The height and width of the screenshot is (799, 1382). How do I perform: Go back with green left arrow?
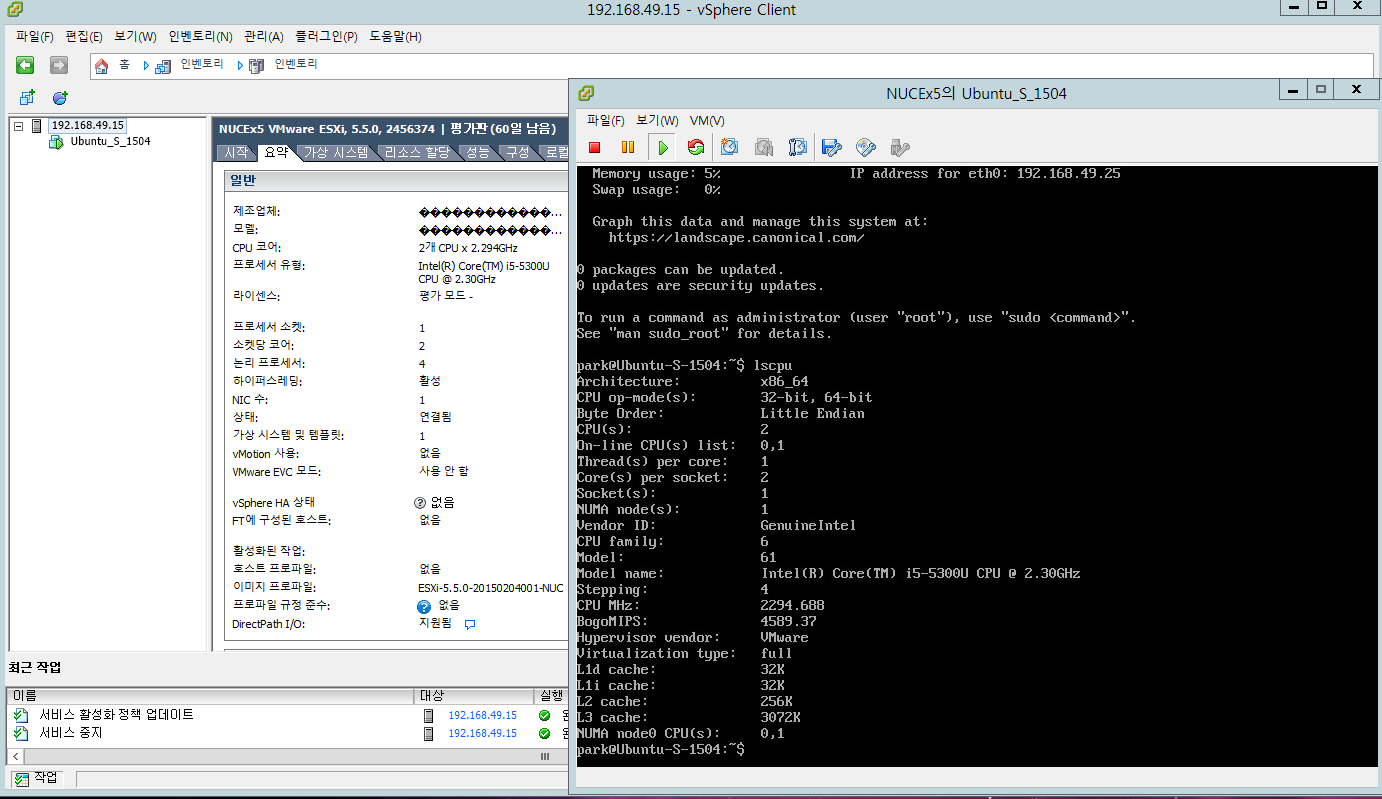(25, 65)
